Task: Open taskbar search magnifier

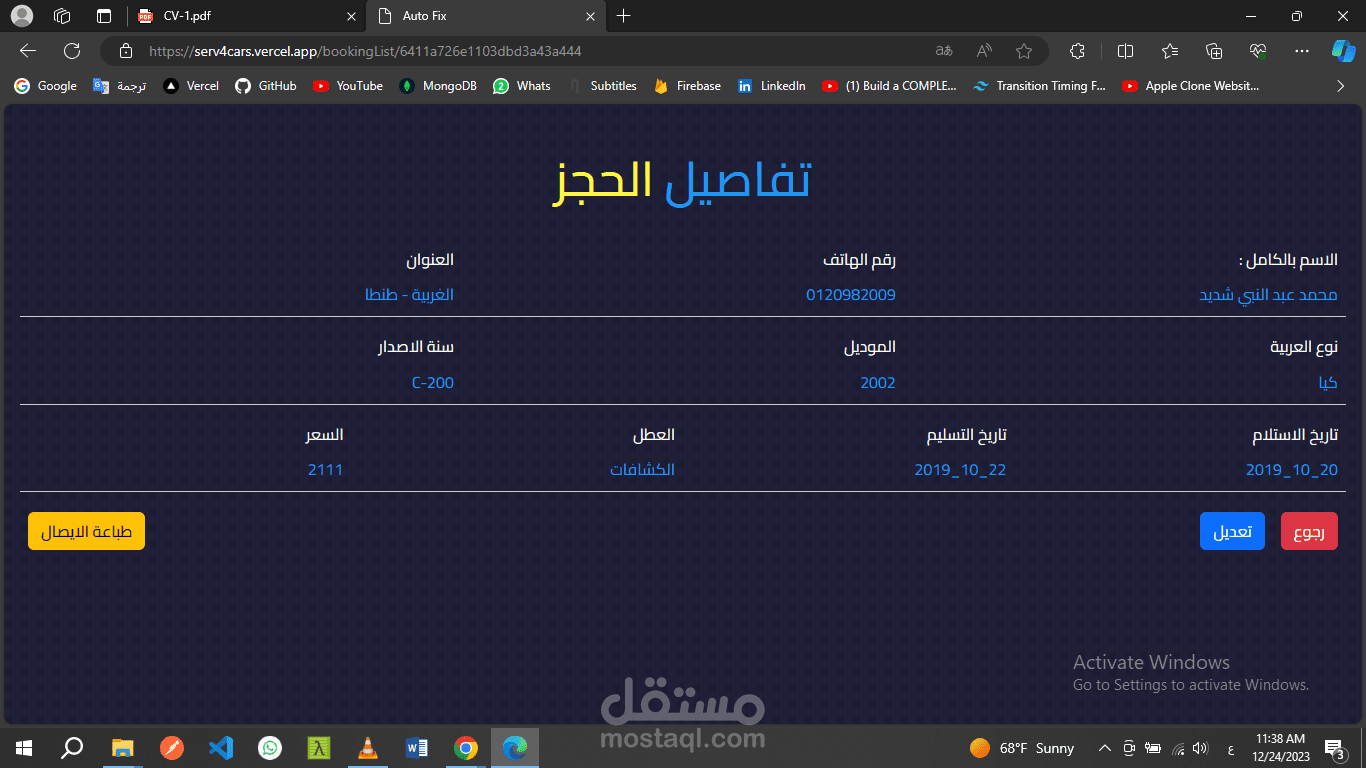Action: [72, 748]
